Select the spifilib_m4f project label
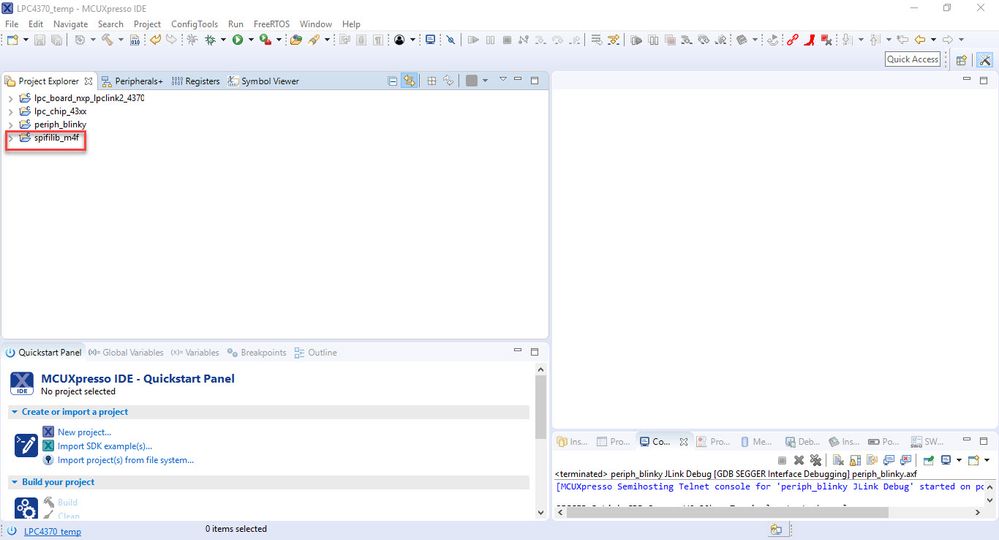The height and width of the screenshot is (540, 999). [x=56, y=138]
